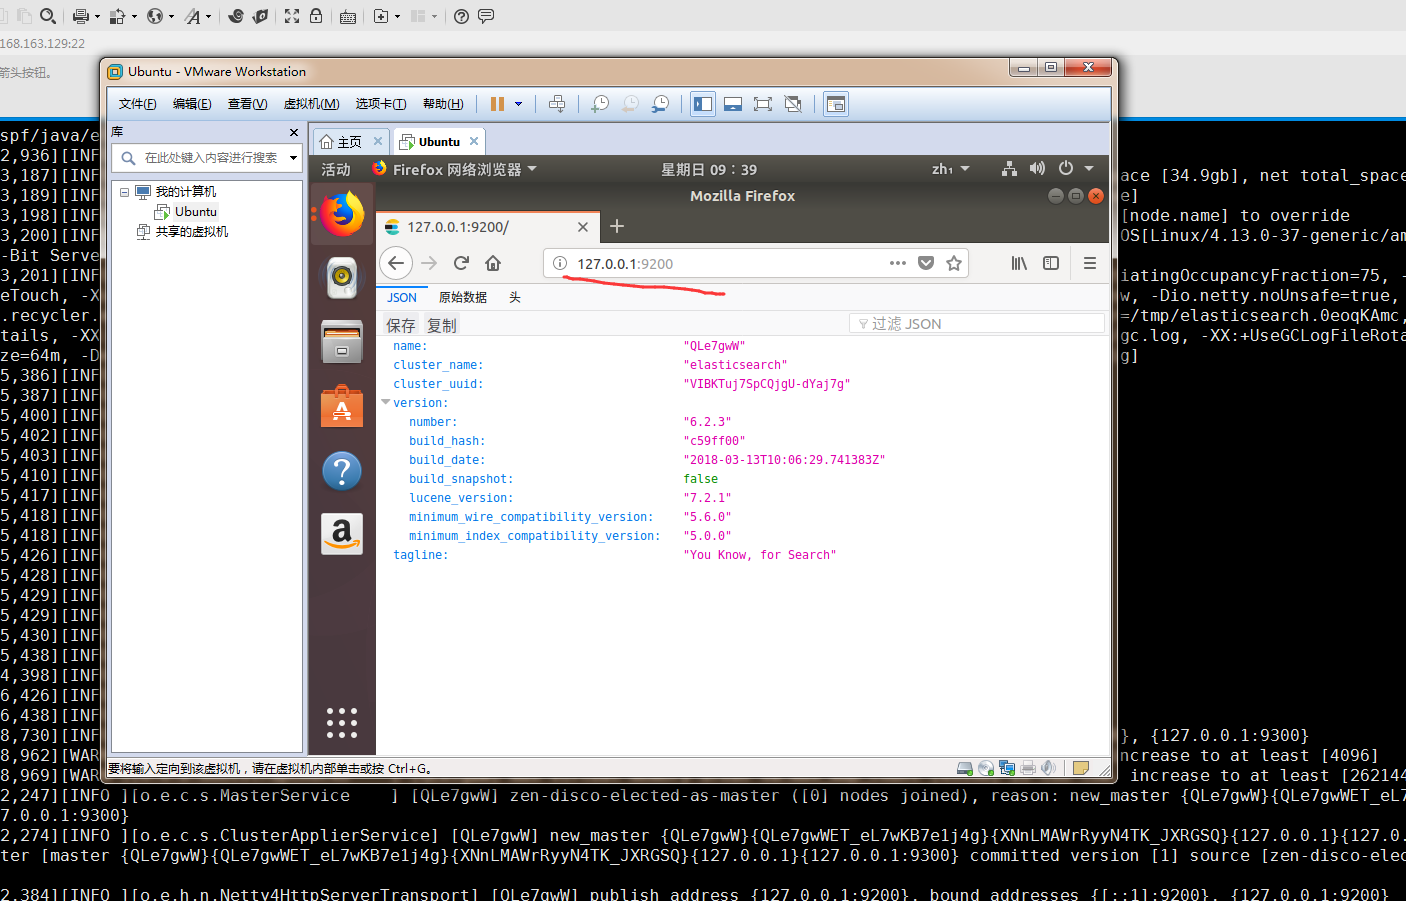Open the page actions menu (three dots)
The height and width of the screenshot is (901, 1406).
point(898,263)
